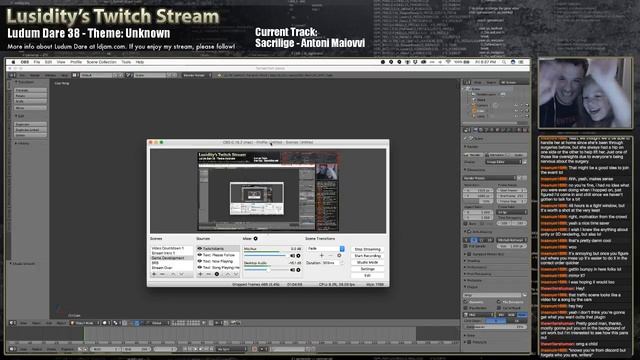Select the Camera object icon in Blender outliner
Viewport: 640px width, 360px height.
coord(474,105)
